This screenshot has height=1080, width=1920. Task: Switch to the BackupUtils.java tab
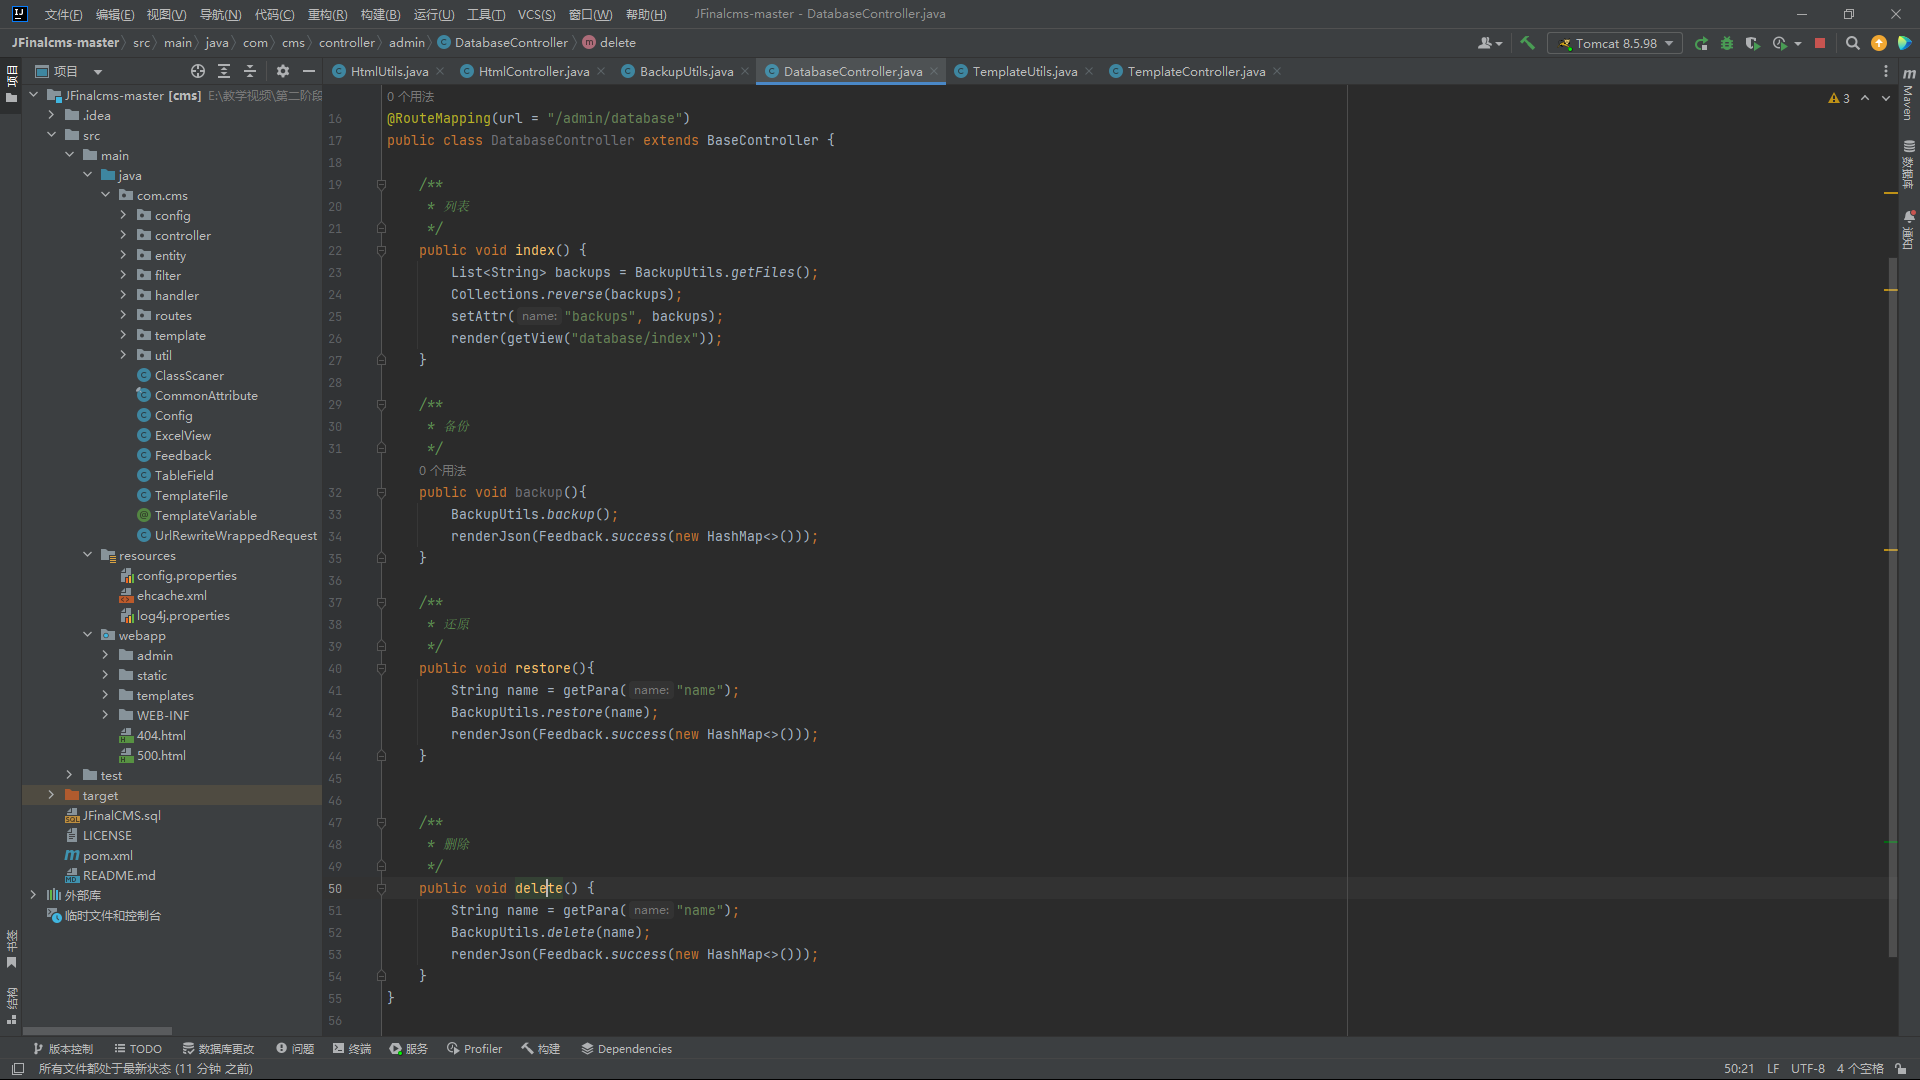pyautogui.click(x=686, y=71)
